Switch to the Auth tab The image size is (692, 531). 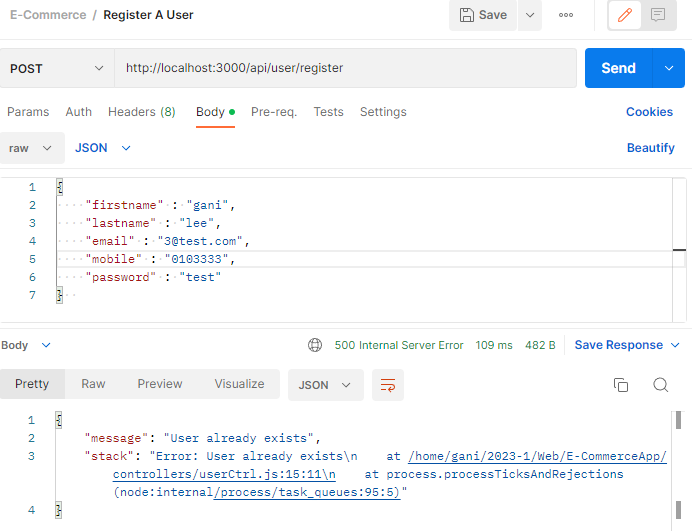[x=79, y=112]
